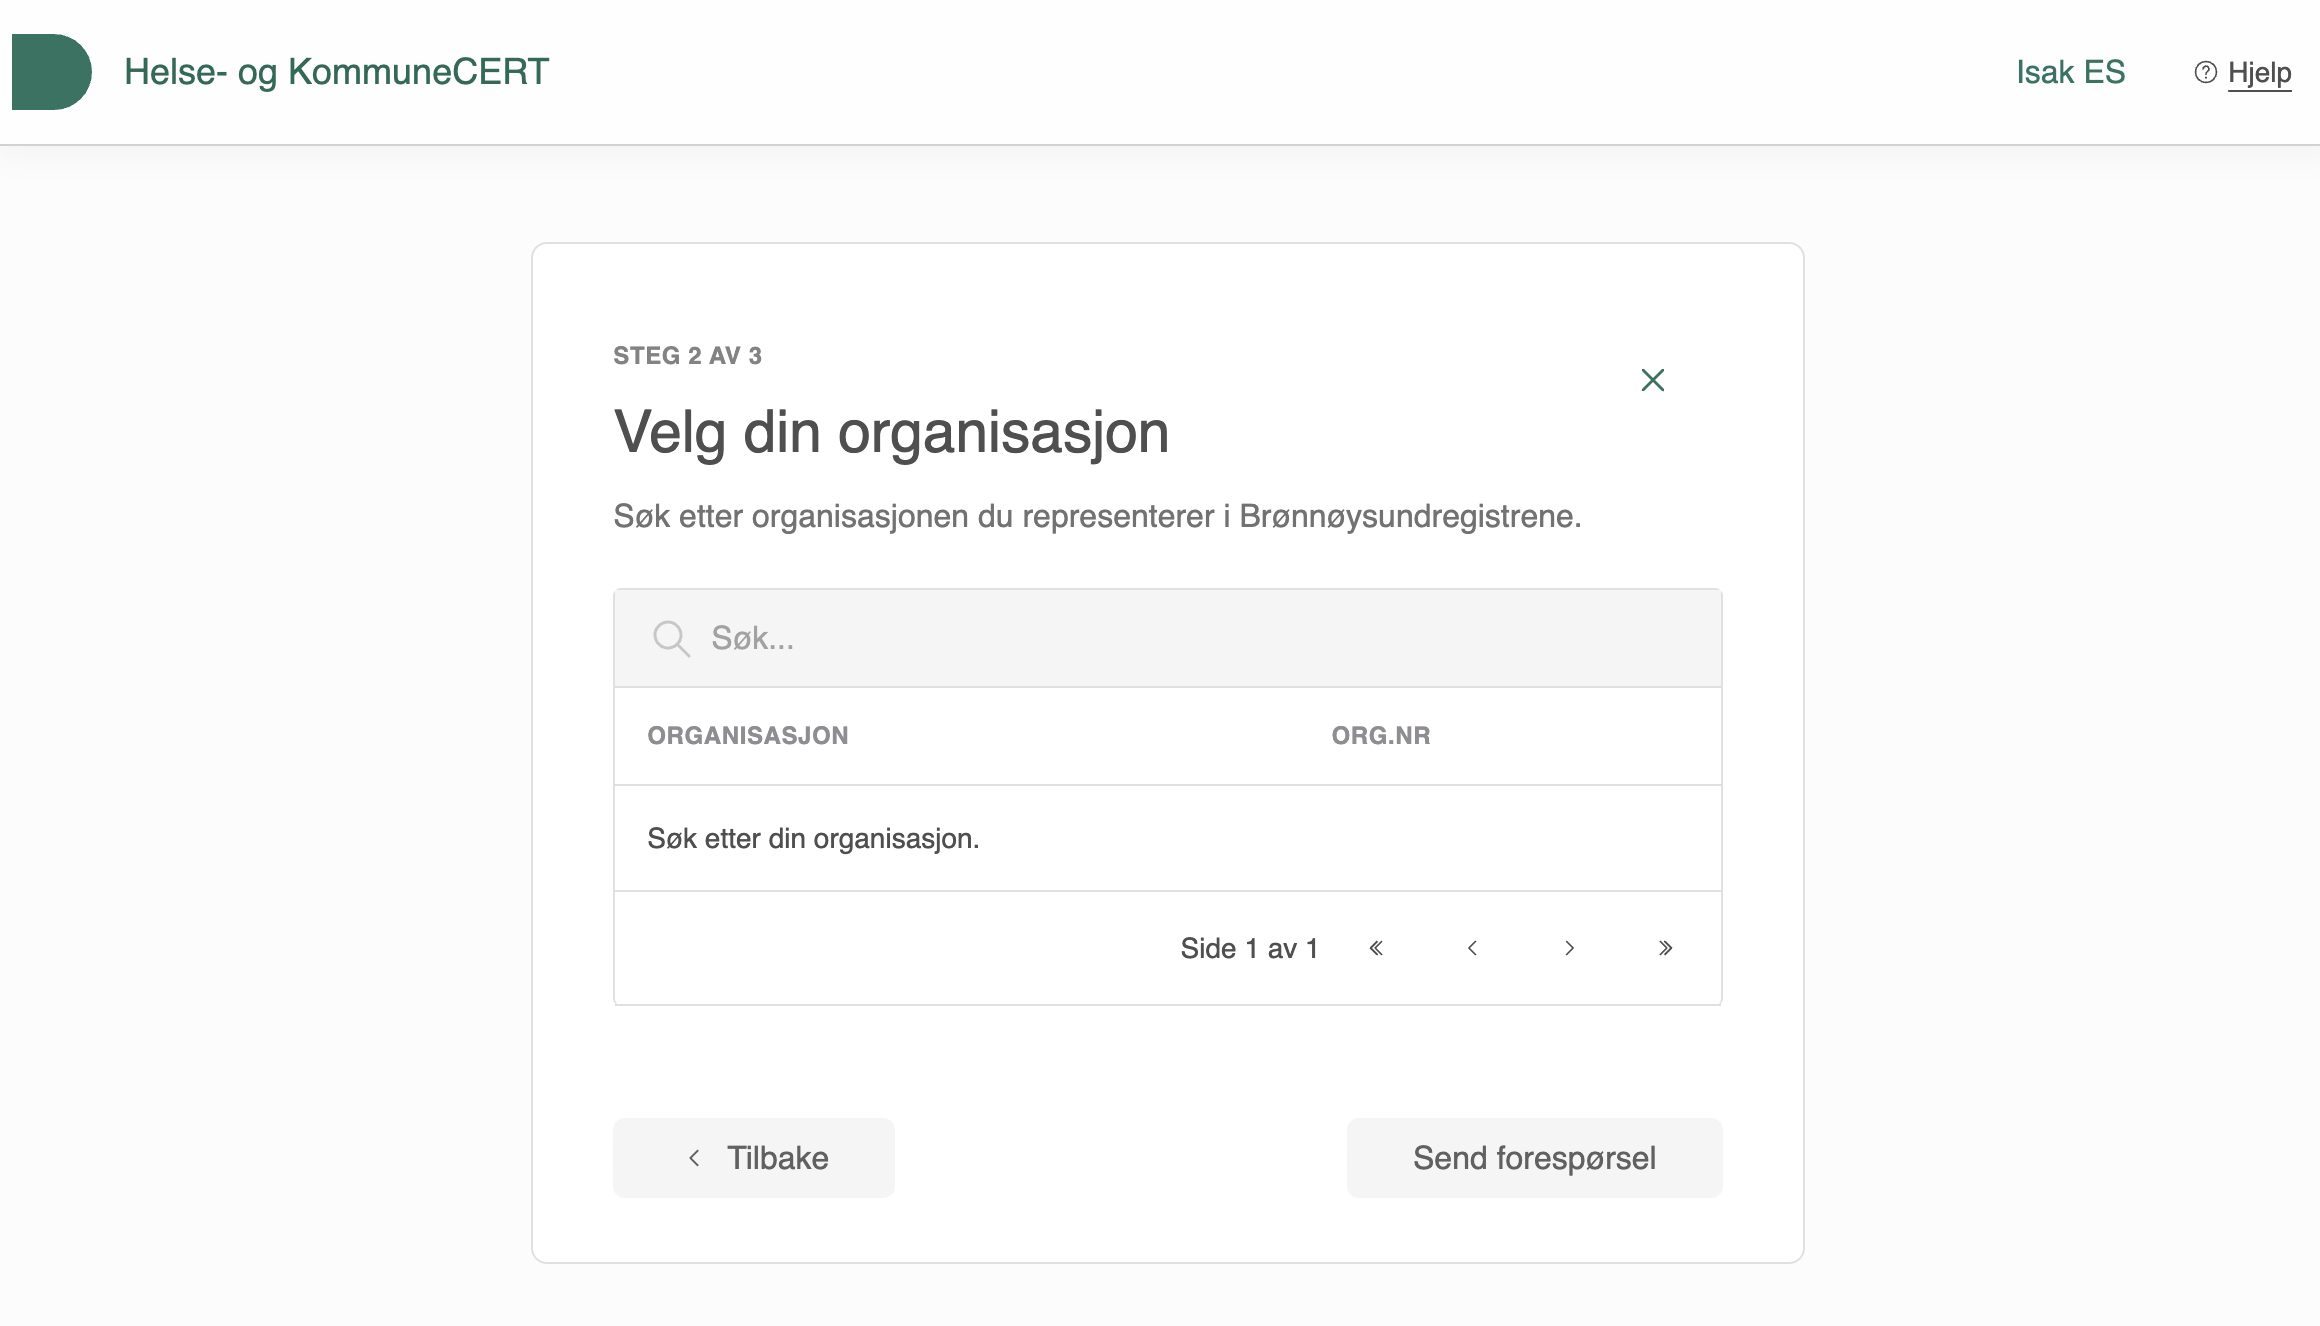Click the STEG 2 AV 3 step label
Viewport: 2320px width, 1326px height.
pyautogui.click(x=687, y=356)
